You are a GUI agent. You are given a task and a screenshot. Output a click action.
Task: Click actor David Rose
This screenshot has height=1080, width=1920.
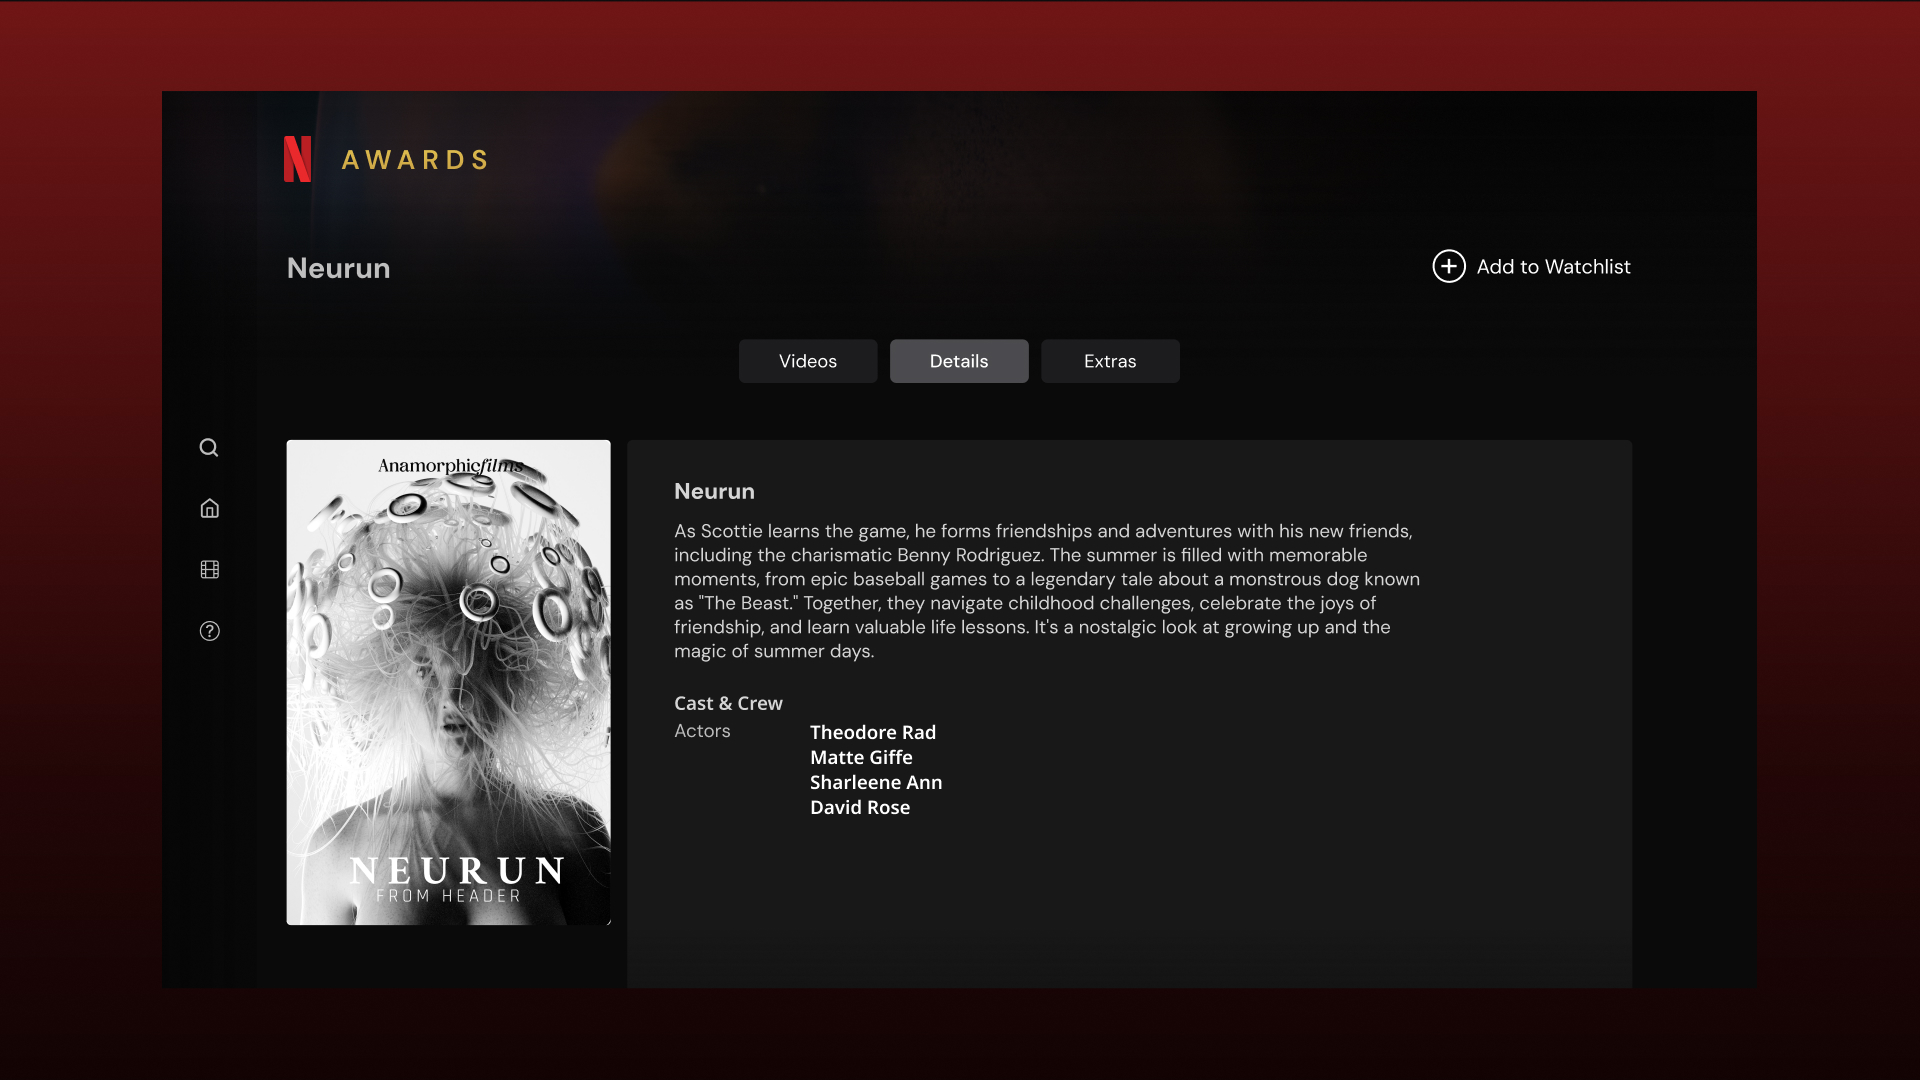[859, 807]
